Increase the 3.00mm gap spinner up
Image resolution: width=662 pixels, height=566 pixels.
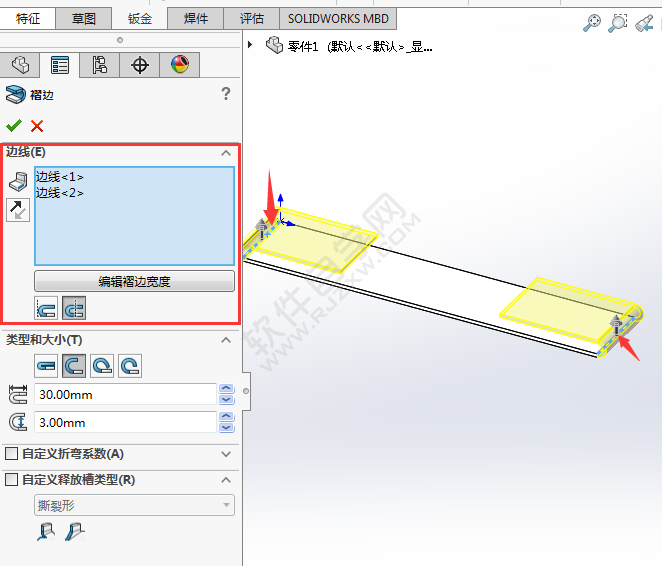tap(227, 416)
